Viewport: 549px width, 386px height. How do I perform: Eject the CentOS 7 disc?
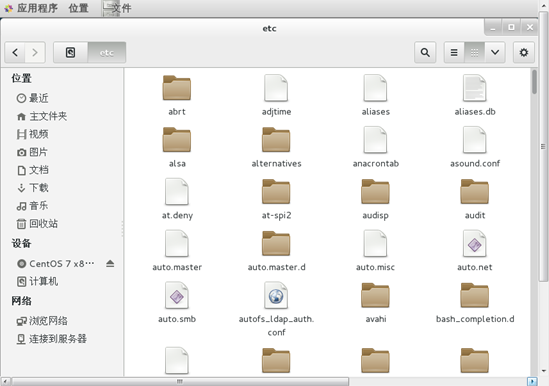(x=110, y=263)
